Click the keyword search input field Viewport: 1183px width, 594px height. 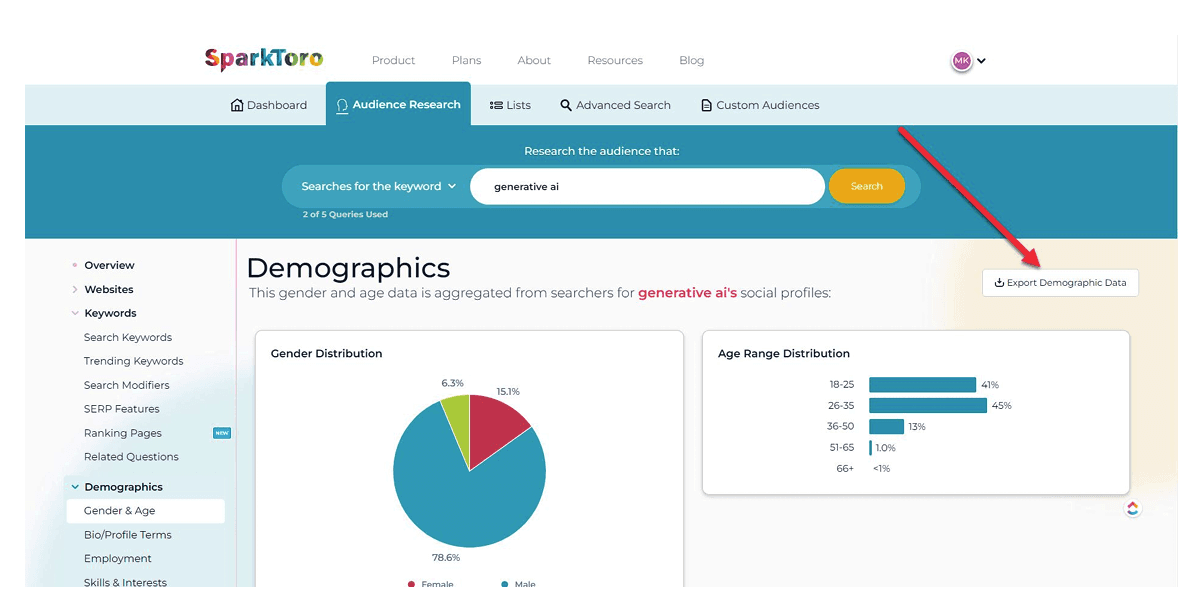pos(647,186)
